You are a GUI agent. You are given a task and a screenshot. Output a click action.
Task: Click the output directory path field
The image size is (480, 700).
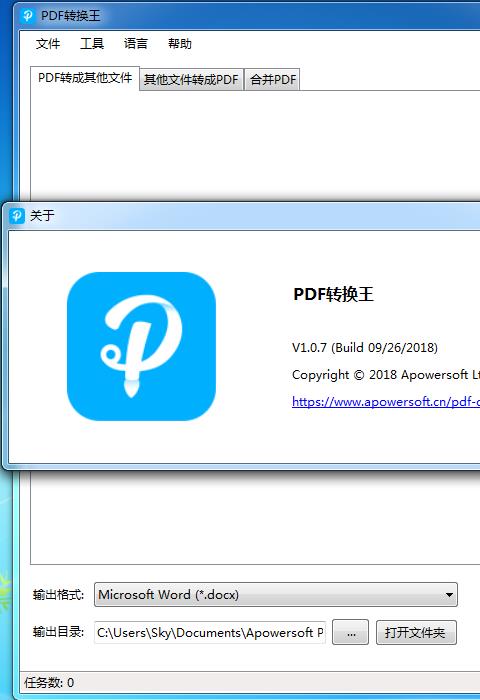(210, 632)
